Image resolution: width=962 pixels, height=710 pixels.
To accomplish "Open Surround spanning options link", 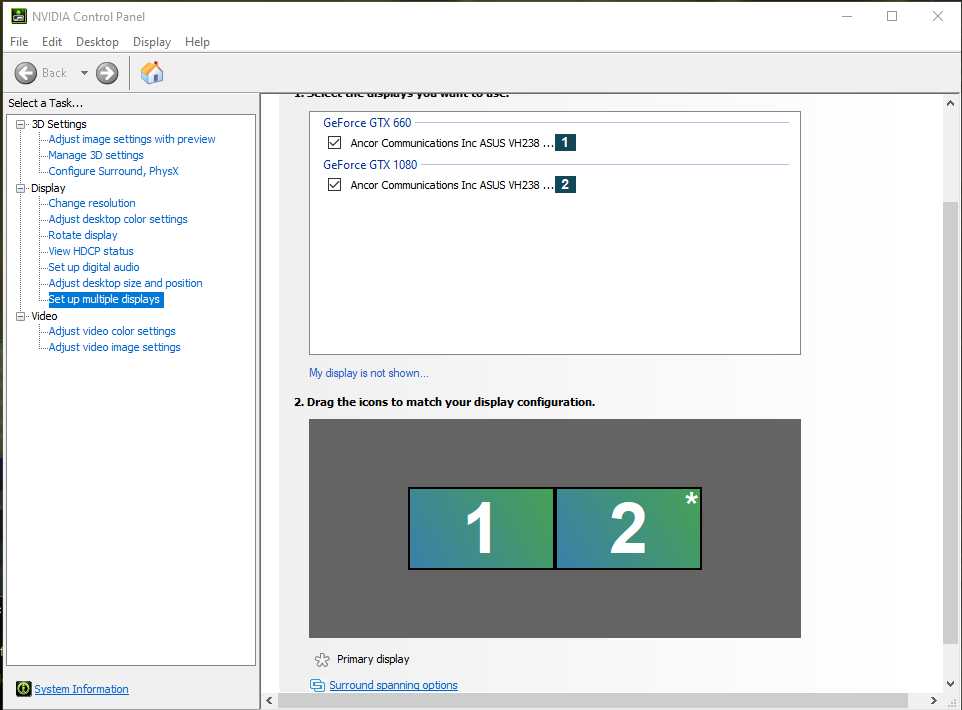I will pos(393,685).
